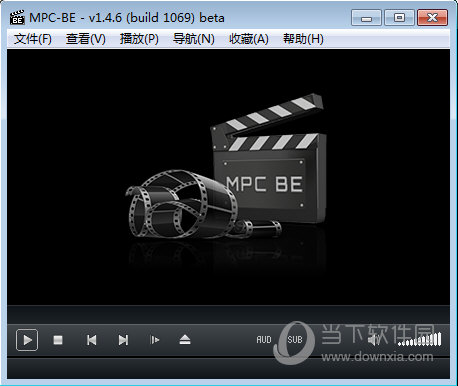Click the MPC BE logo video area

(x=228, y=177)
